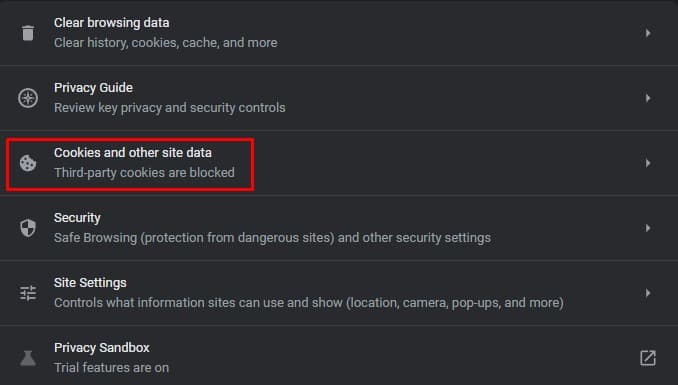The width and height of the screenshot is (678, 385).
Task: Click the Security shield icon
Action: point(28,228)
